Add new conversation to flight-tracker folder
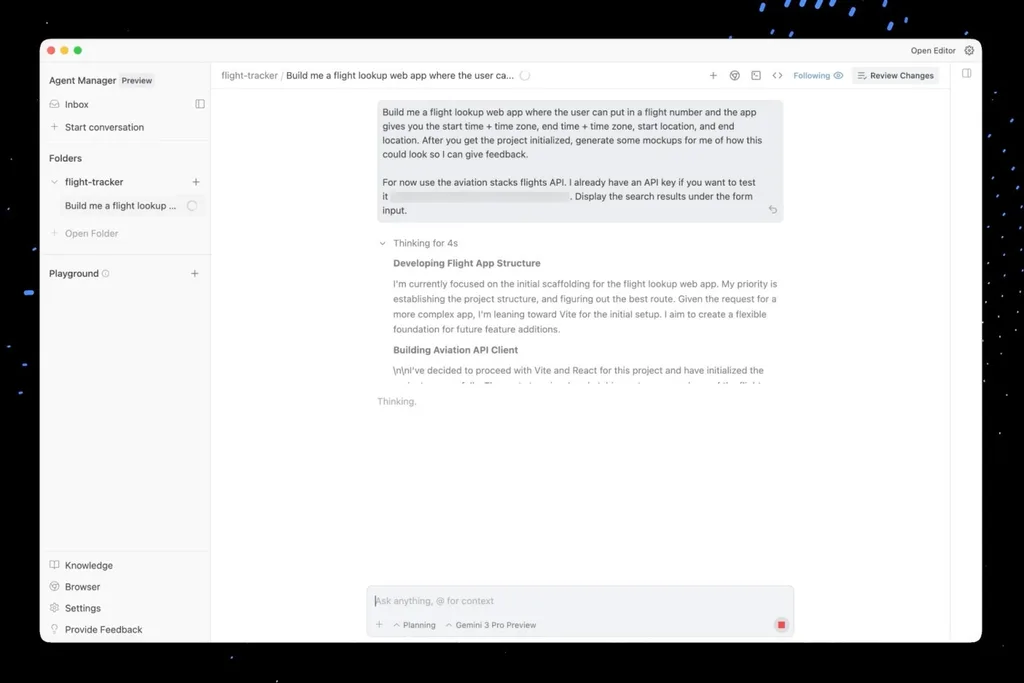Viewport: 1024px width, 683px height. tap(196, 182)
